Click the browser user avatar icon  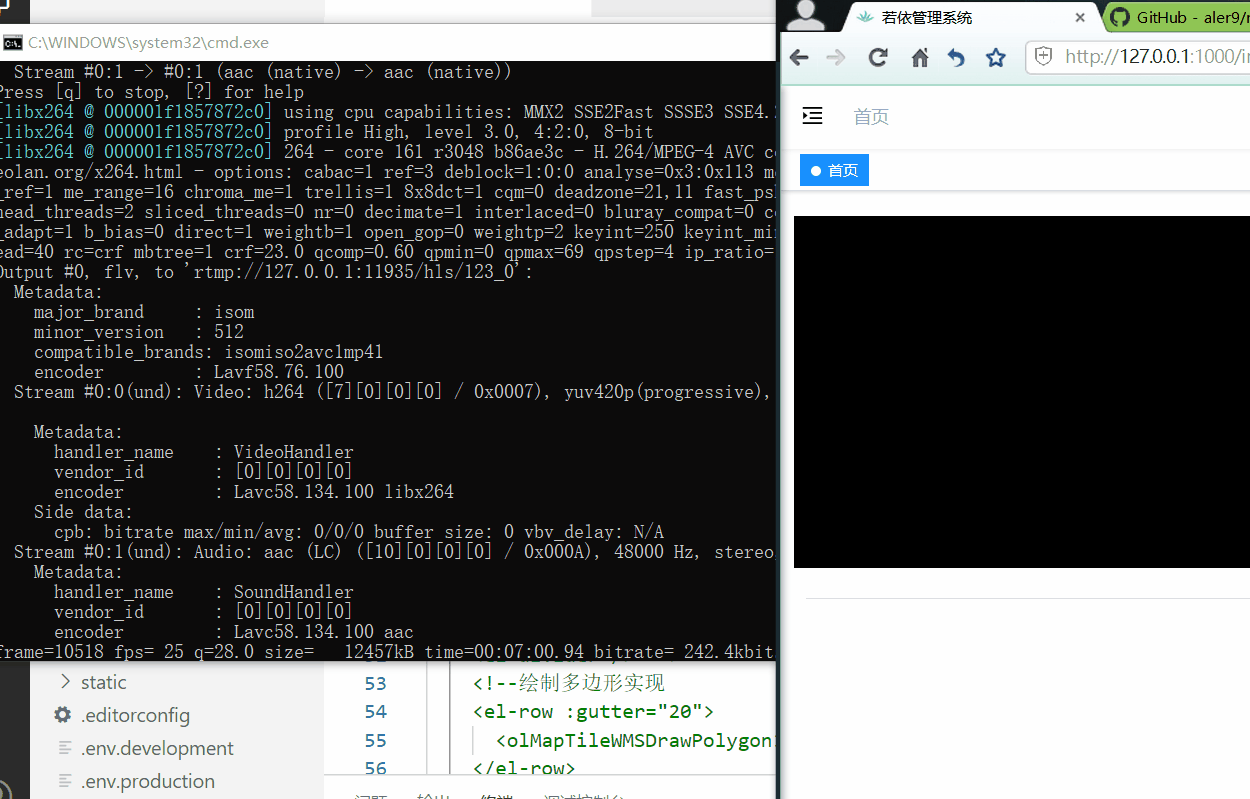[x=806, y=15]
